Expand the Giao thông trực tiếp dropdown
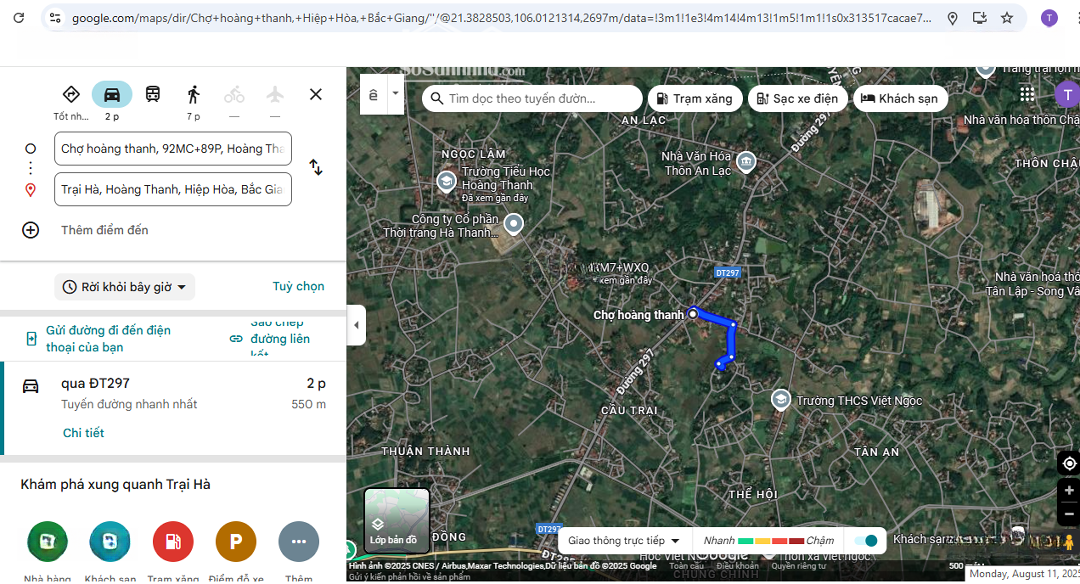 (624, 541)
